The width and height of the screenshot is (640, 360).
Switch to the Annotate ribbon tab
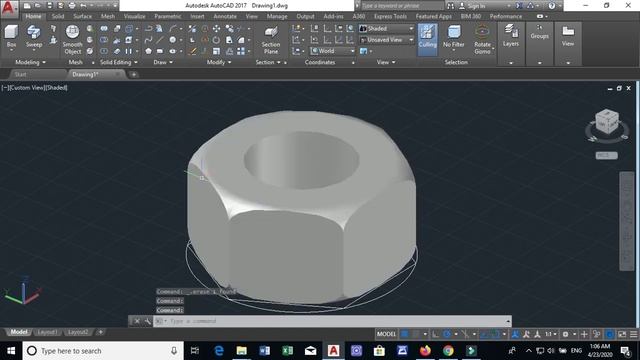(225, 16)
